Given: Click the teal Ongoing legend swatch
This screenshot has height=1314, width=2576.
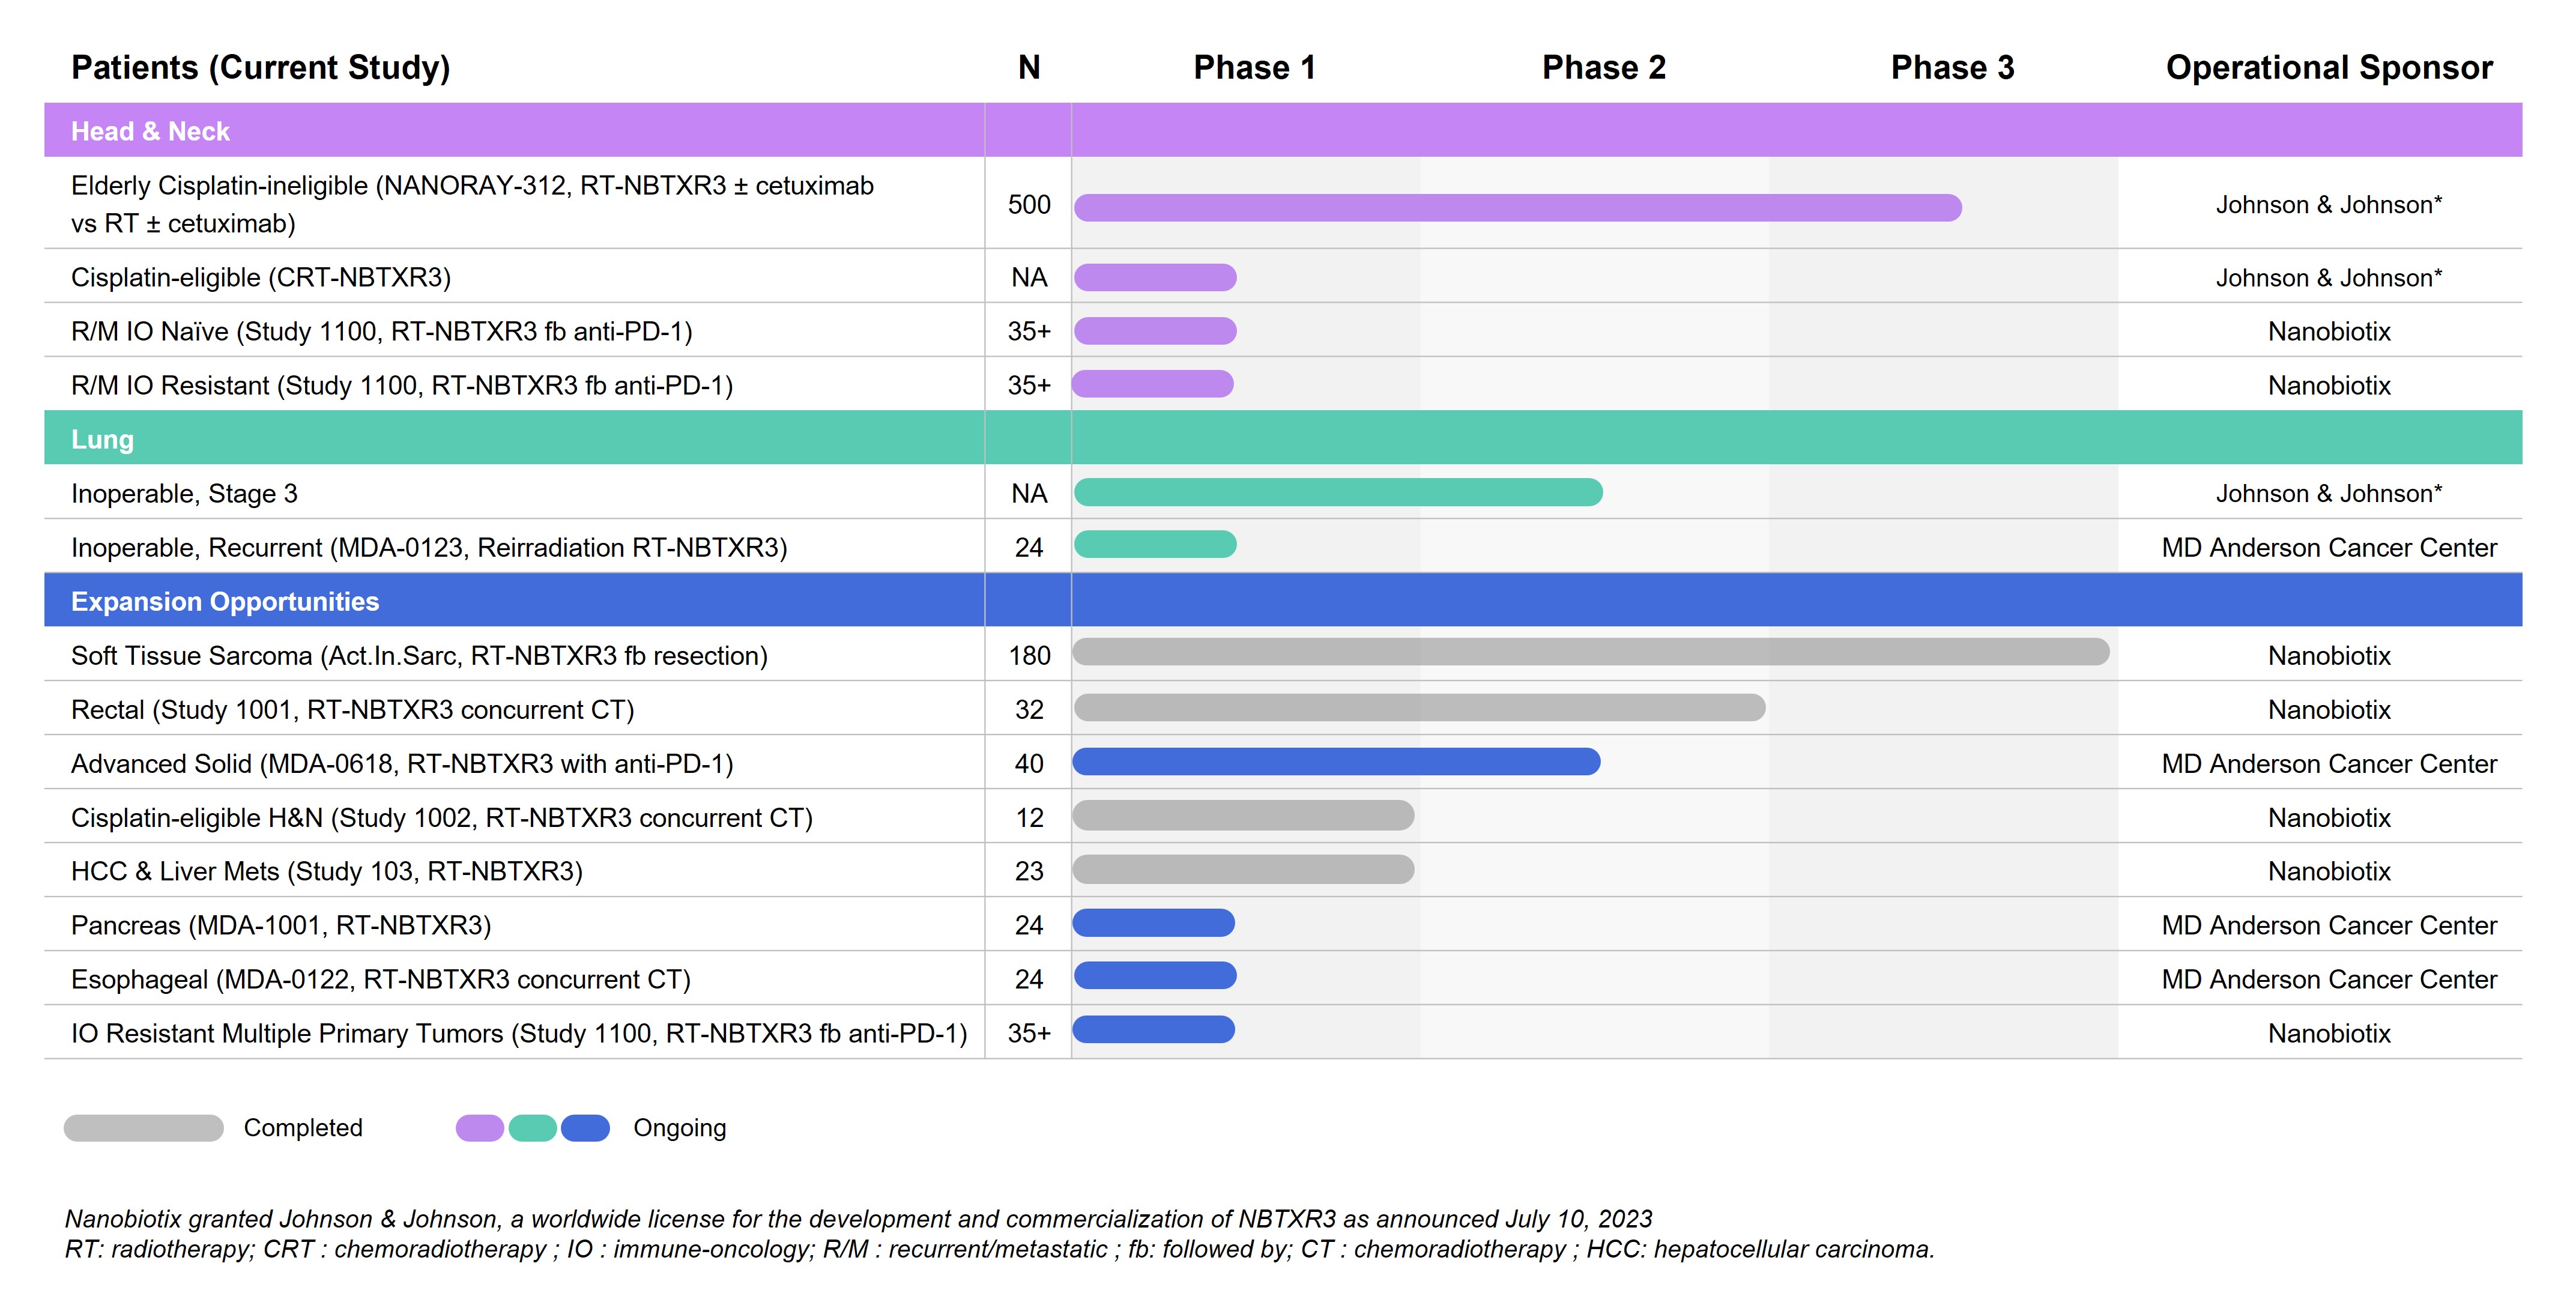Looking at the screenshot, I should 532,1128.
